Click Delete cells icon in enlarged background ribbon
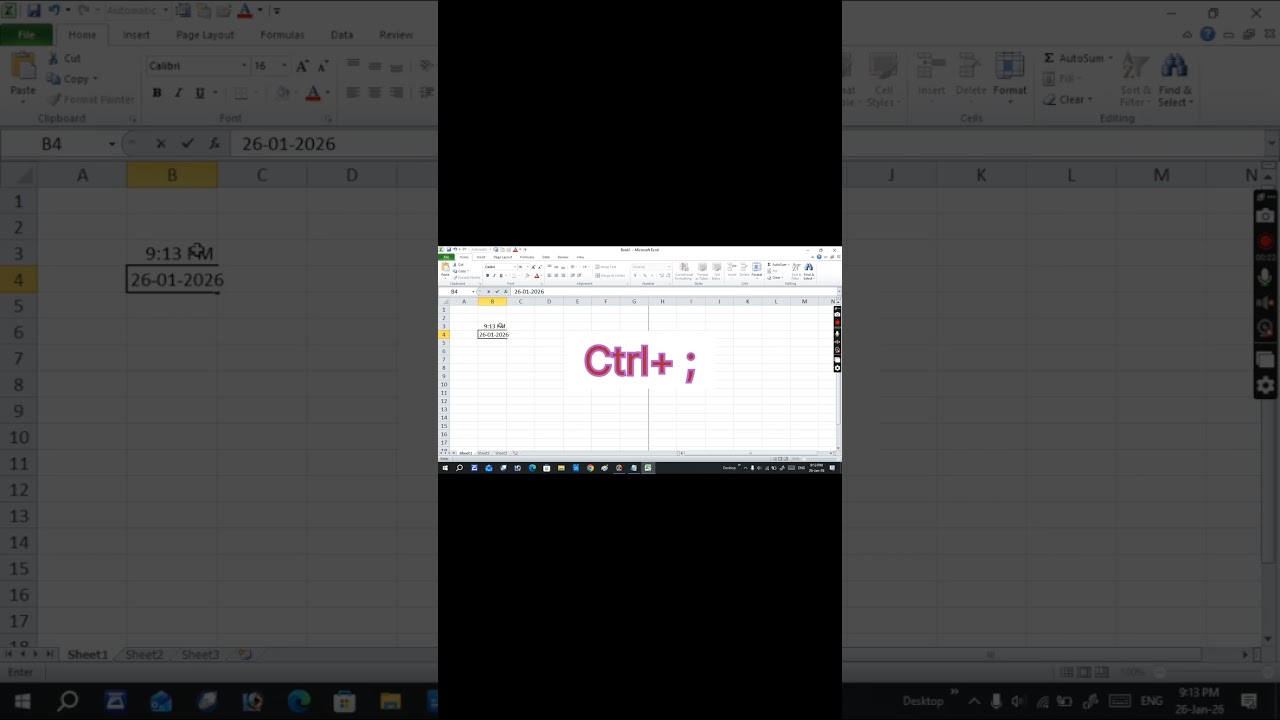 pos(970,67)
